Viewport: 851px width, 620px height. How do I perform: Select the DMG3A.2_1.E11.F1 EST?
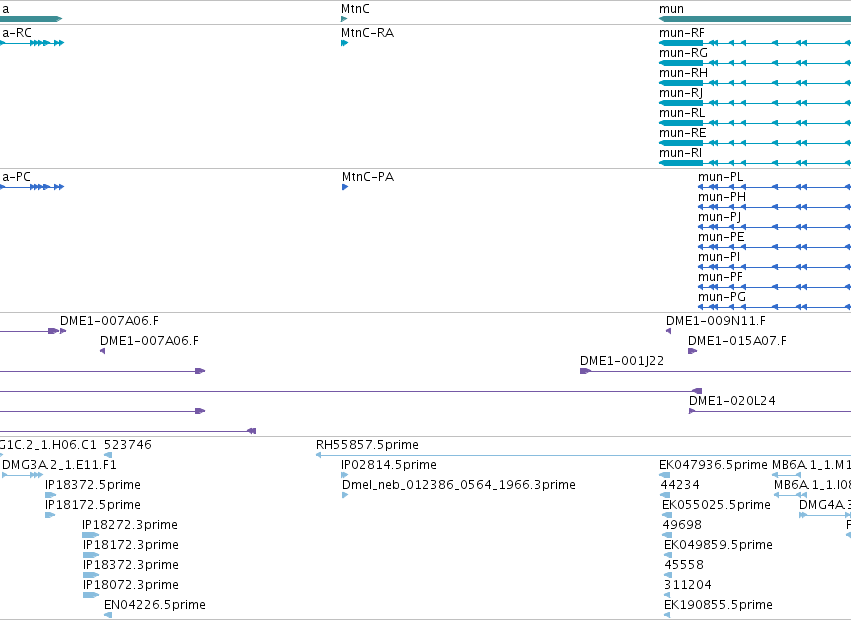[22, 475]
